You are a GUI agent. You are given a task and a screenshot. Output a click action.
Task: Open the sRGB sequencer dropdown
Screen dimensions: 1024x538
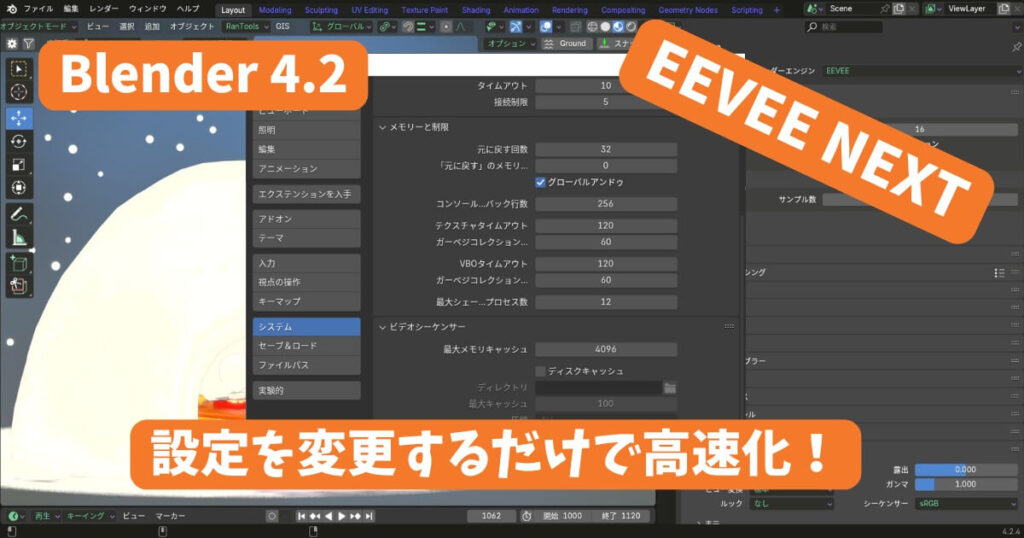tap(967, 503)
